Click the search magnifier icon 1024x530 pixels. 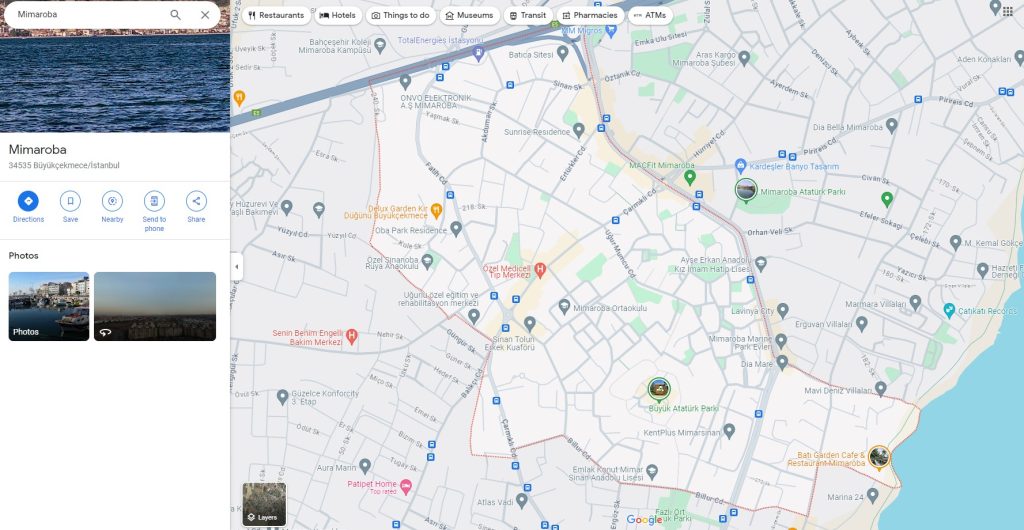pos(175,14)
